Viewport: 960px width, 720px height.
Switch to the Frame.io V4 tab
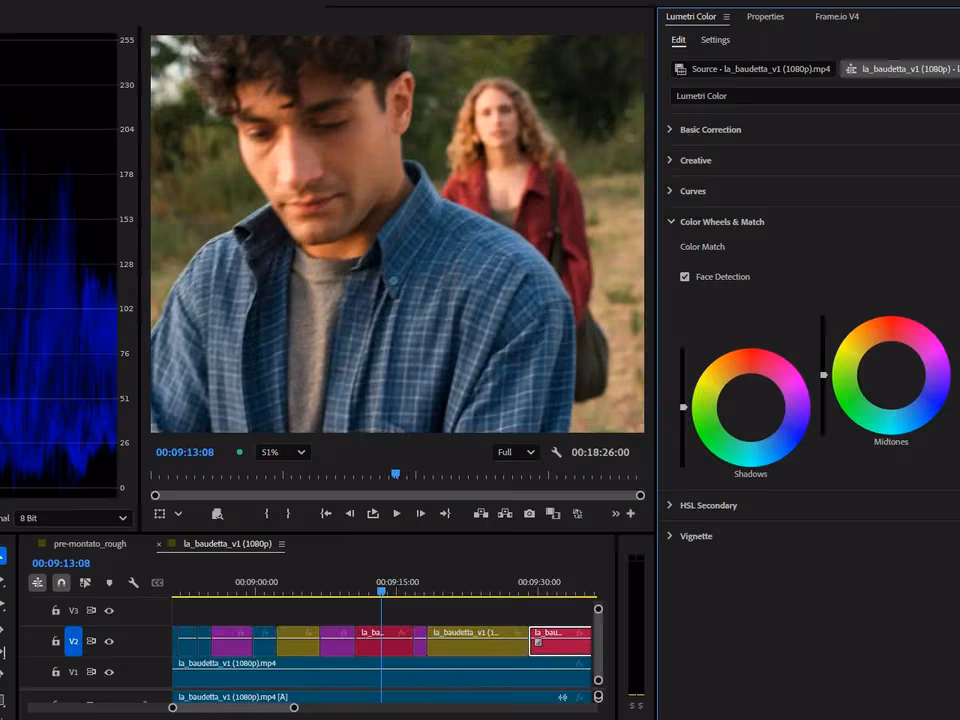click(837, 17)
